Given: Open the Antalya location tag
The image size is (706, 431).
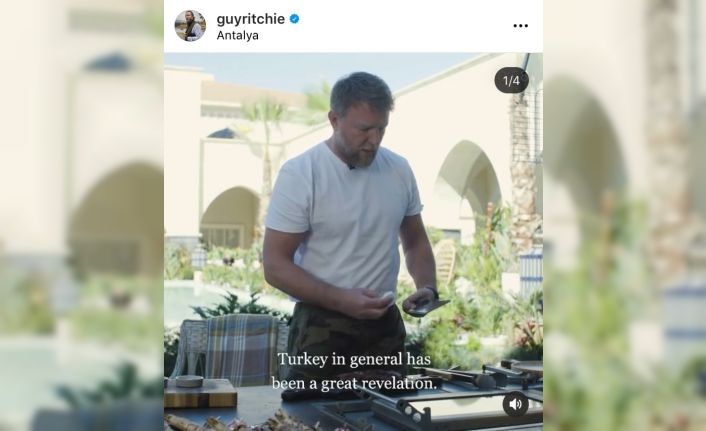Looking at the screenshot, I should (237, 36).
